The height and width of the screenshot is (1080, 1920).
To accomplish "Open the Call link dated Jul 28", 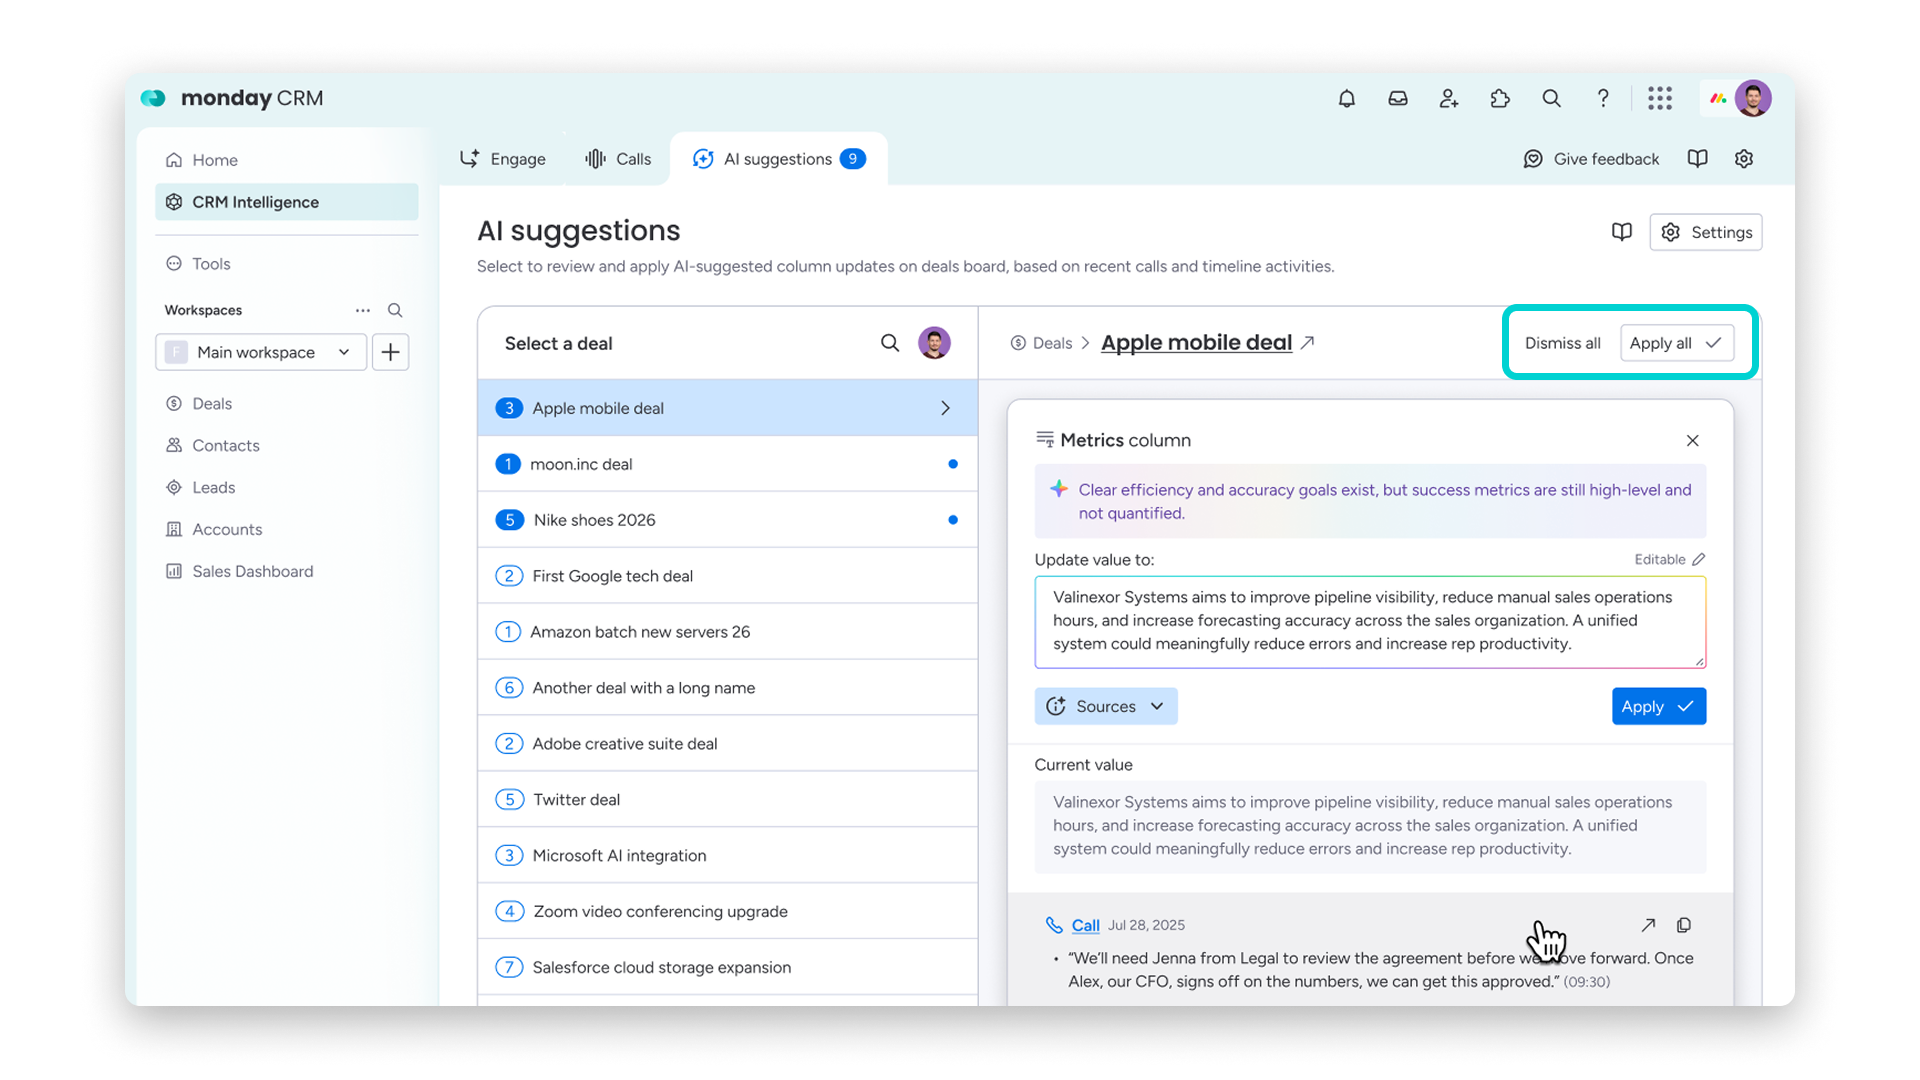I will pyautogui.click(x=1085, y=926).
